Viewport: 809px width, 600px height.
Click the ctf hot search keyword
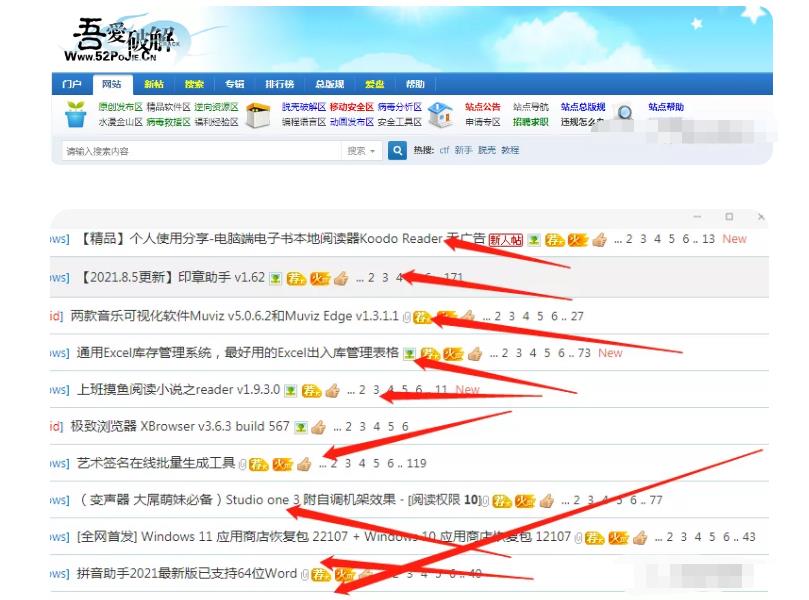(444, 150)
